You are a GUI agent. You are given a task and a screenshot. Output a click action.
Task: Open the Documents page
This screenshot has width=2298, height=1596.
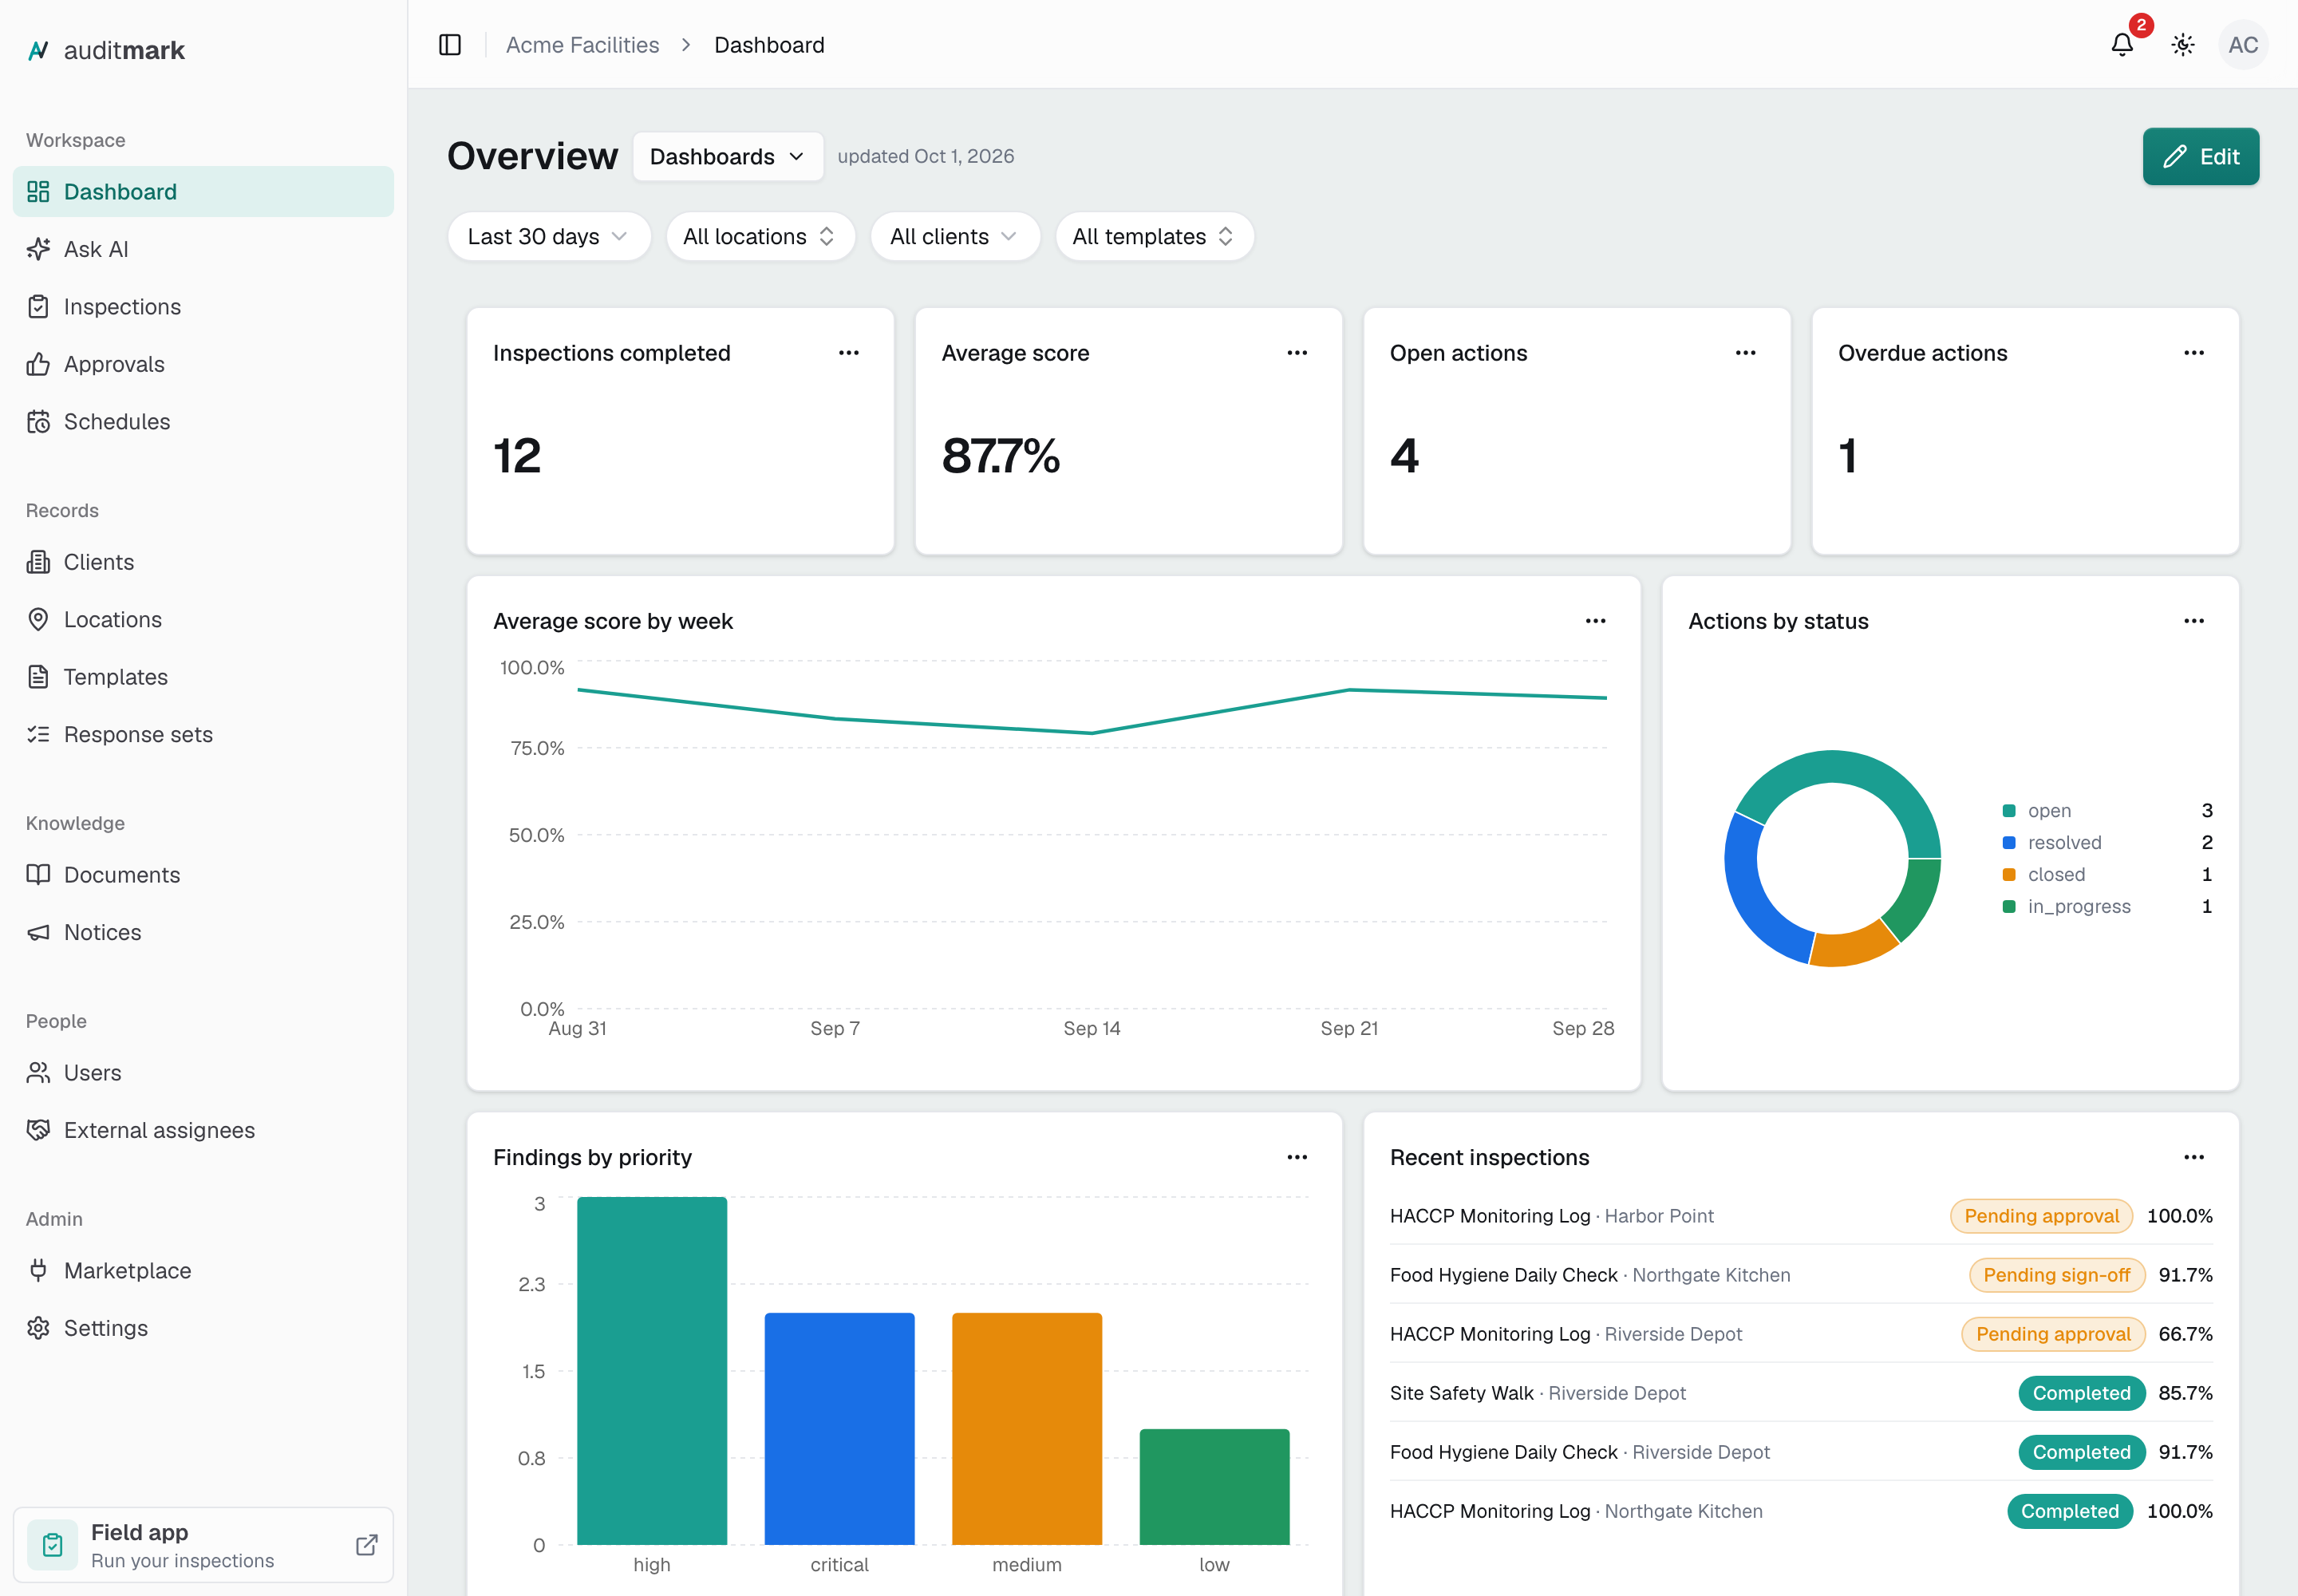click(203, 875)
